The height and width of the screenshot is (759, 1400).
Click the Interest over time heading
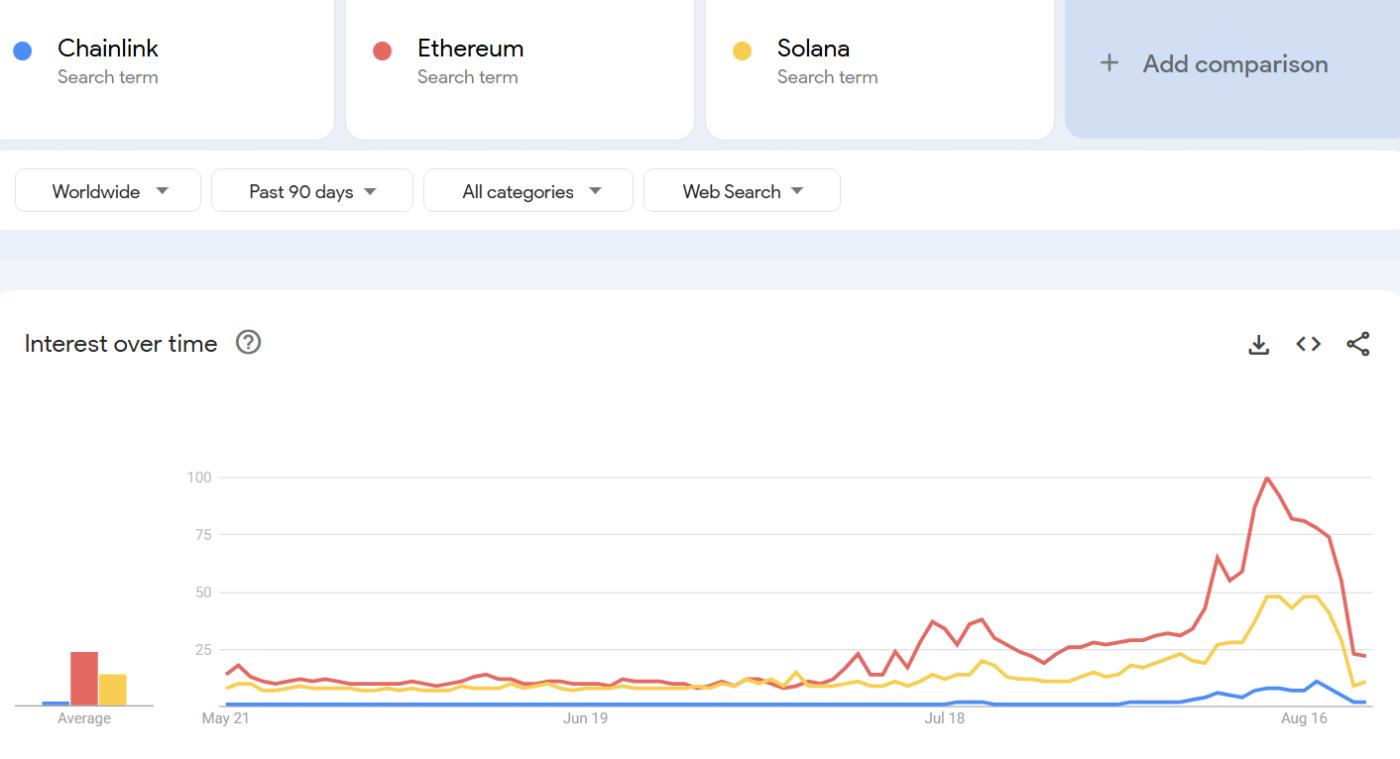(120, 343)
